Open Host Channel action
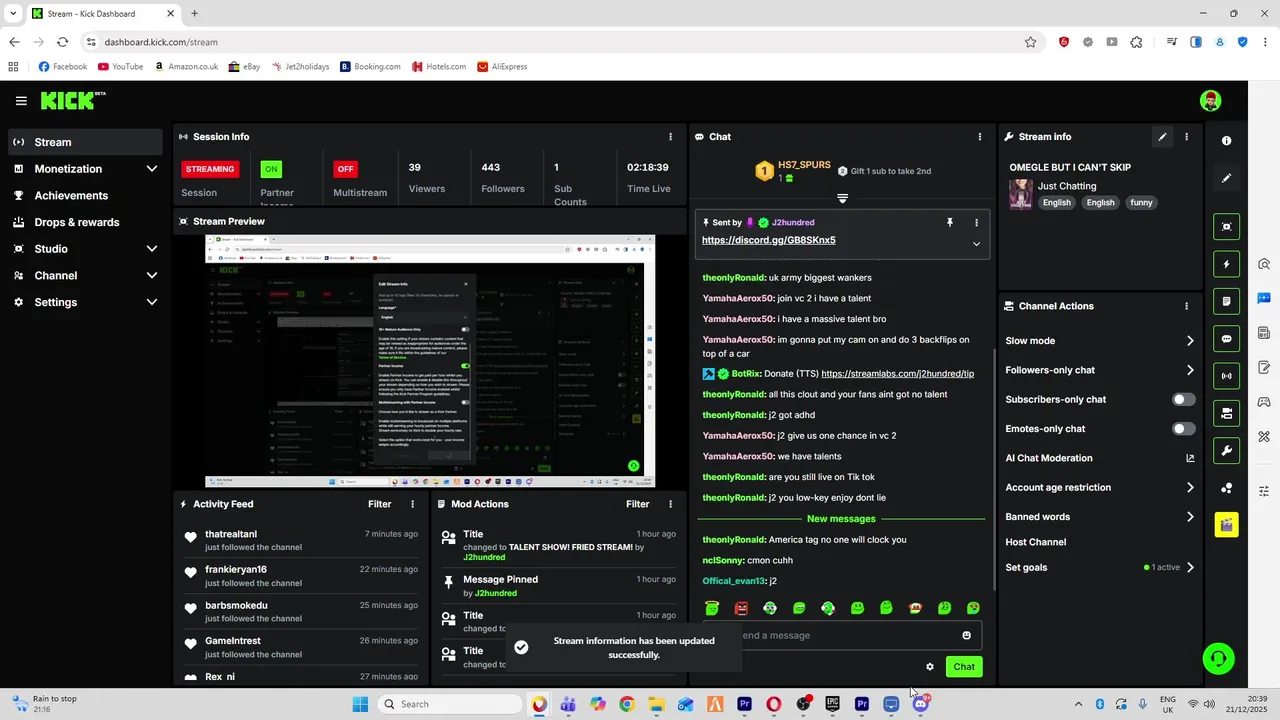This screenshot has width=1280, height=720. [1035, 542]
